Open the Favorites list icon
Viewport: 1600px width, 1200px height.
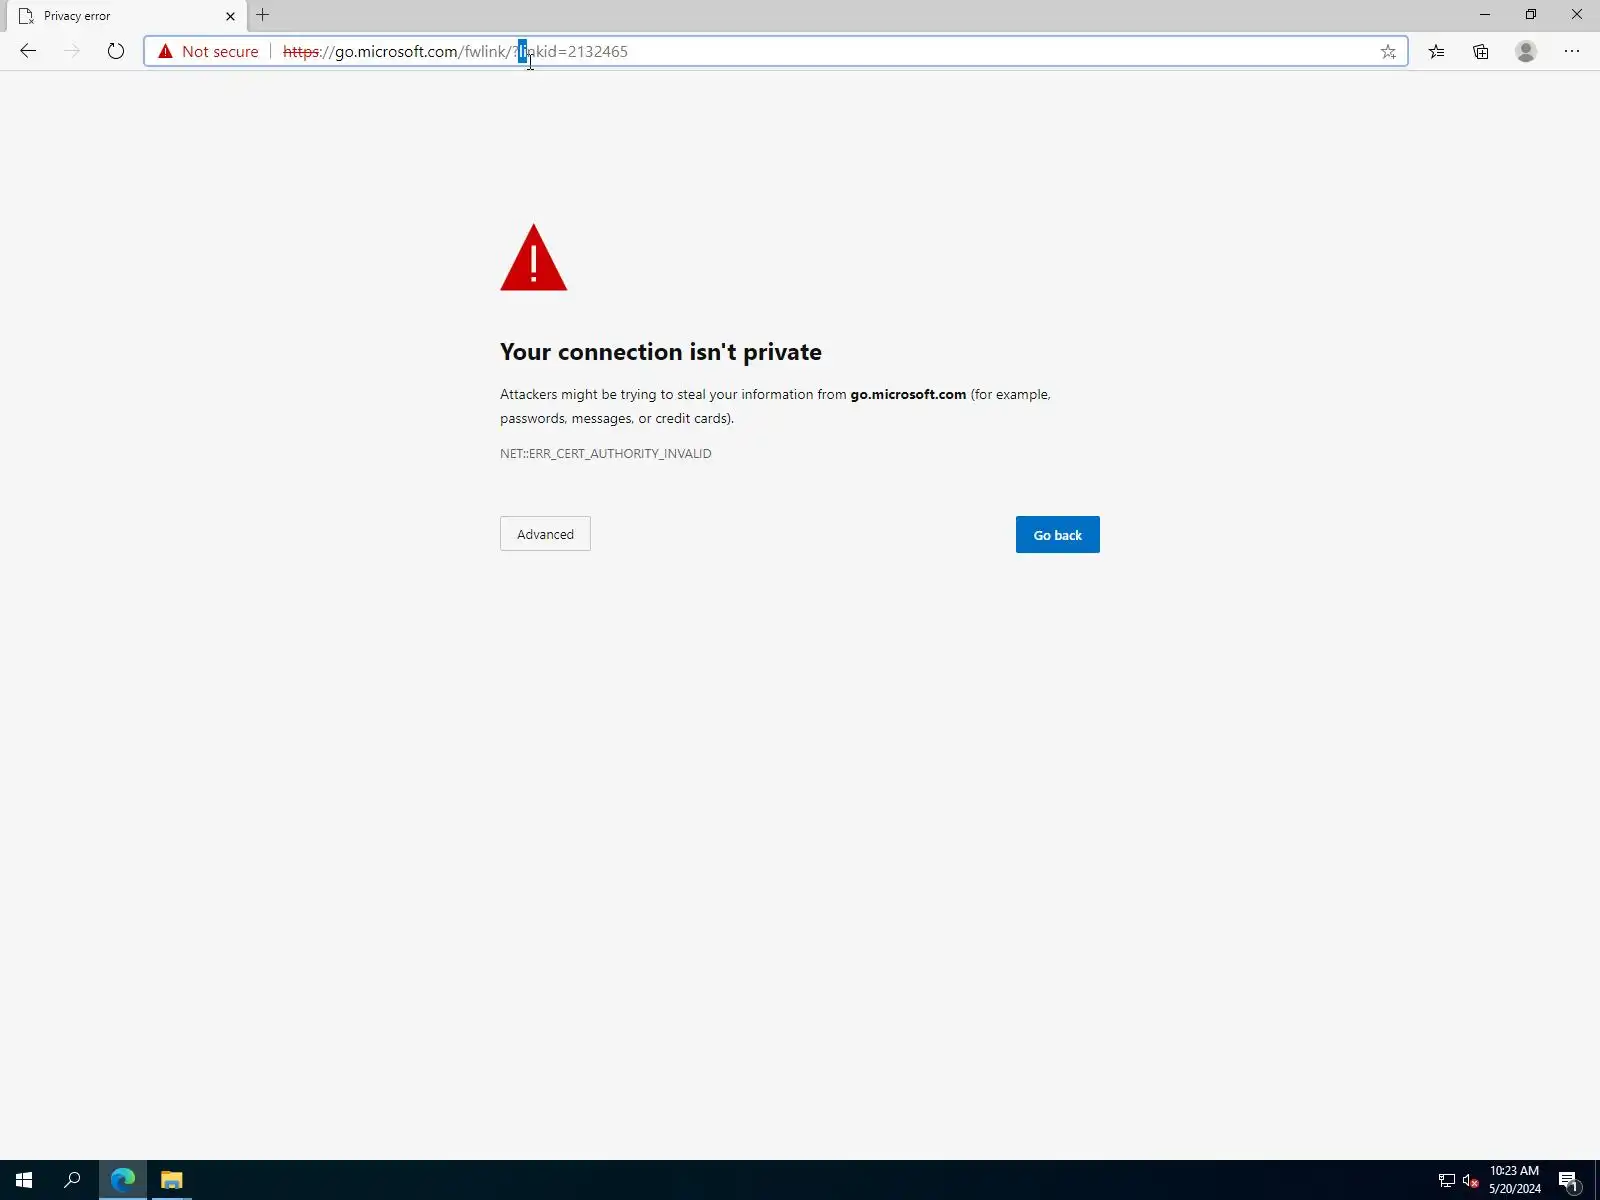click(1437, 51)
